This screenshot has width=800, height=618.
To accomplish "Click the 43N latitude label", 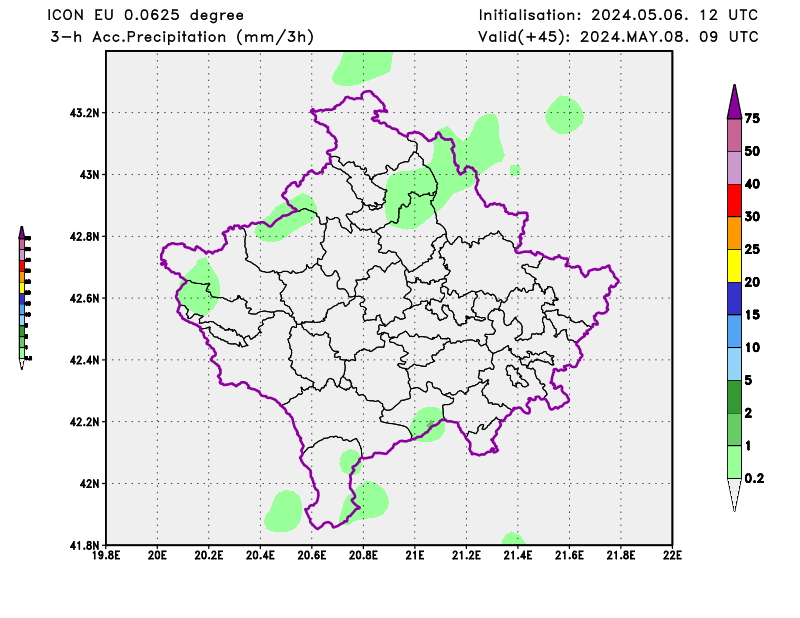I will (92, 175).
